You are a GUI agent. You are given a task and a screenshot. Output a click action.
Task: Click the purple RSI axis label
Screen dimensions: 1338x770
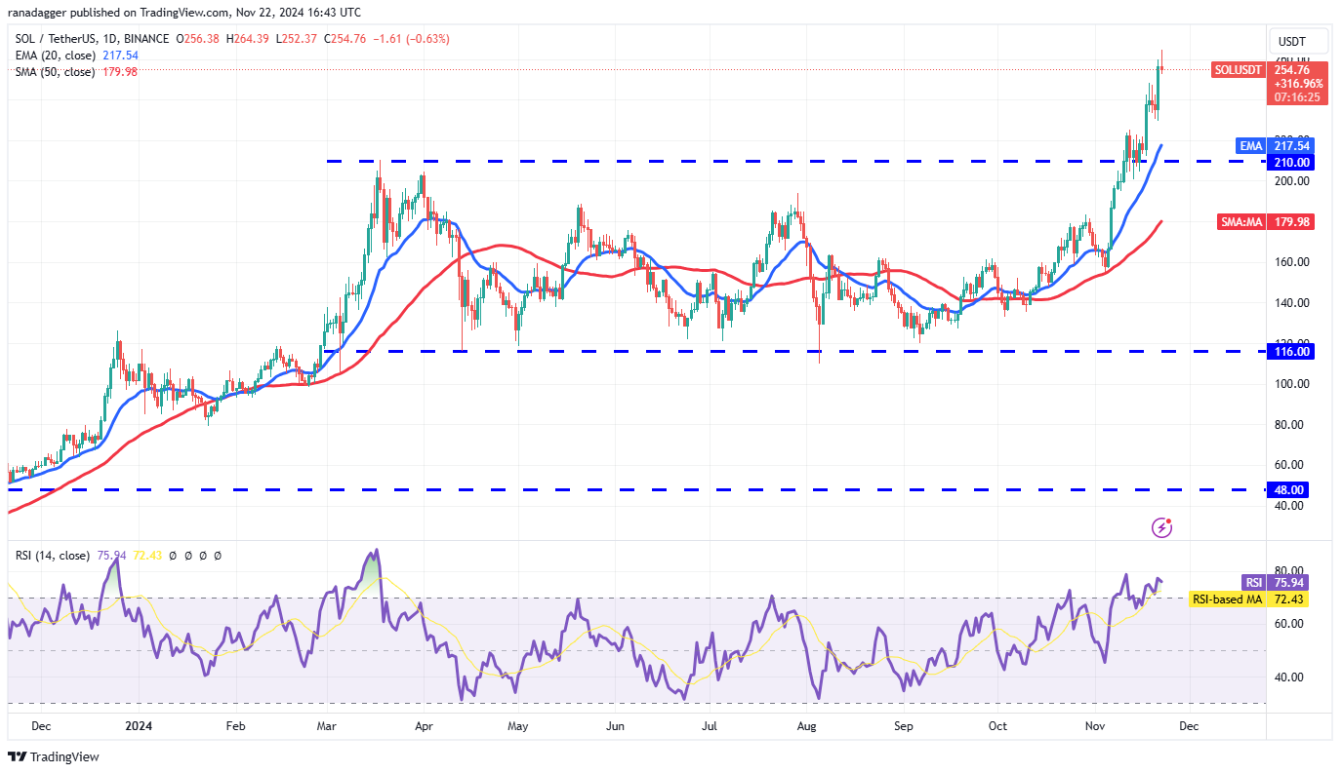(1252, 583)
